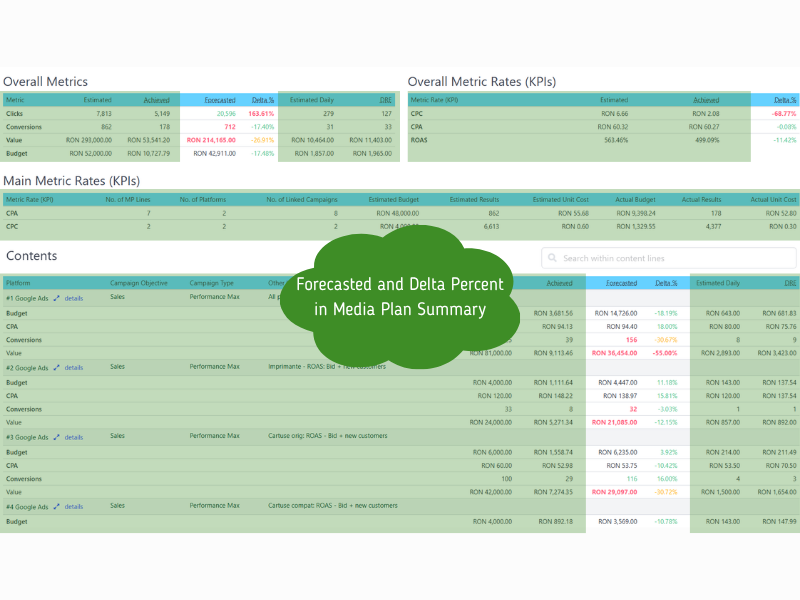Open #1 Google Ads via its expand arrow icon
This screenshot has width=800, height=600.
[55, 298]
